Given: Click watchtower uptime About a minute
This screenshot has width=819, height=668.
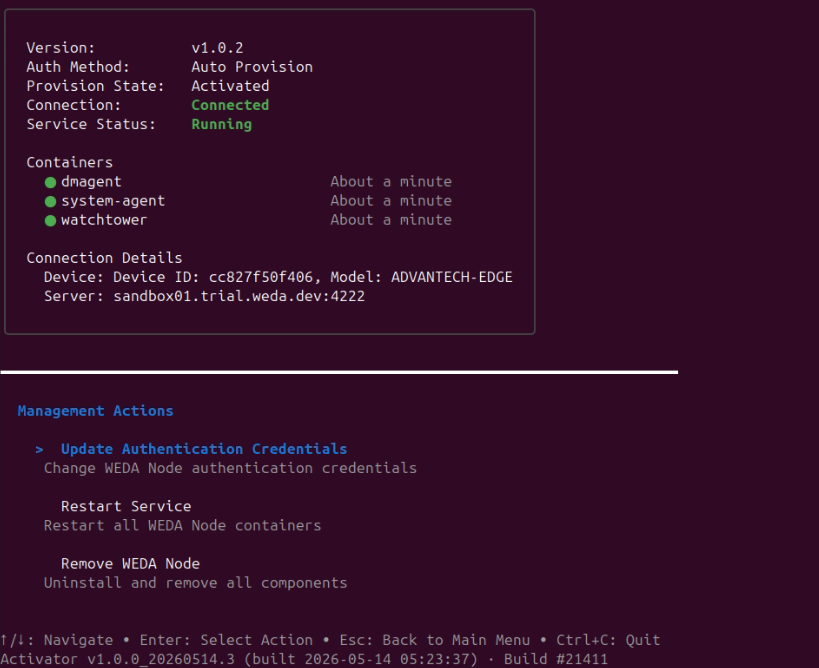Looking at the screenshot, I should (391, 220).
